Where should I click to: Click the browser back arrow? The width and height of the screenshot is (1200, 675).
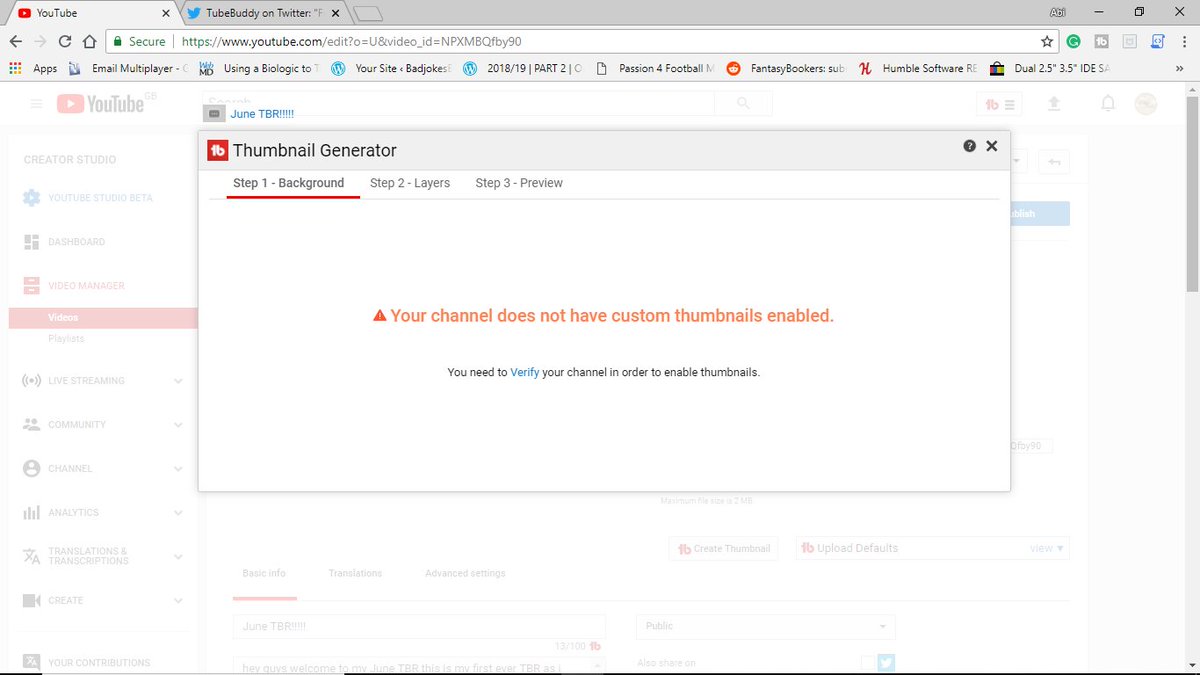(x=16, y=42)
